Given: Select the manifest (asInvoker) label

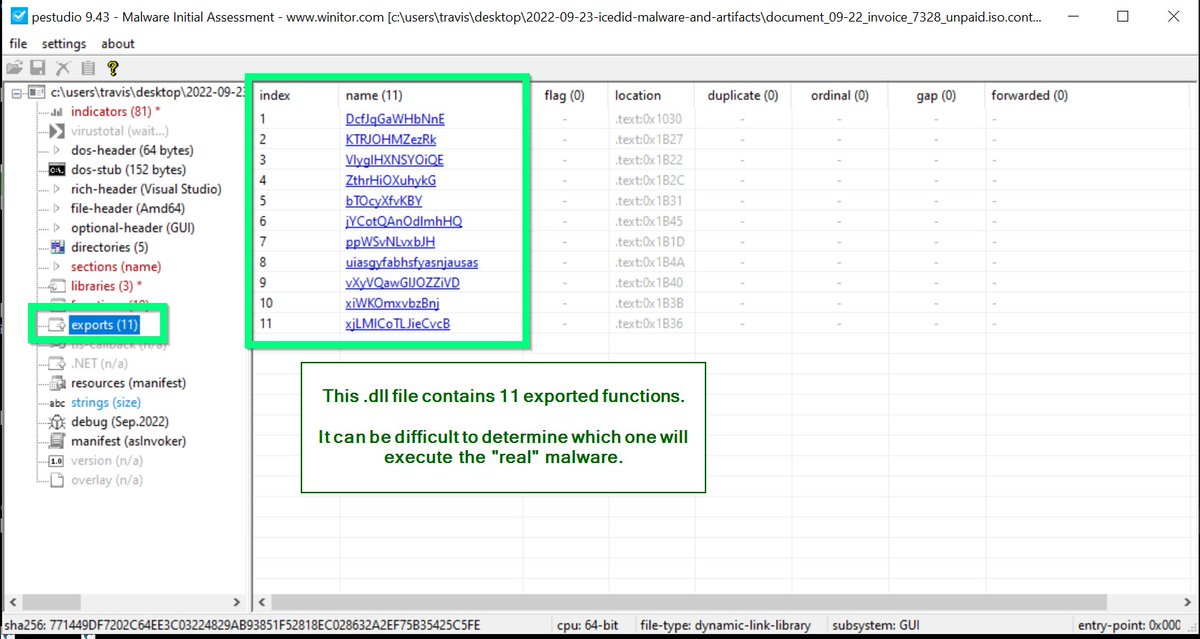Looking at the screenshot, I should 128,441.
